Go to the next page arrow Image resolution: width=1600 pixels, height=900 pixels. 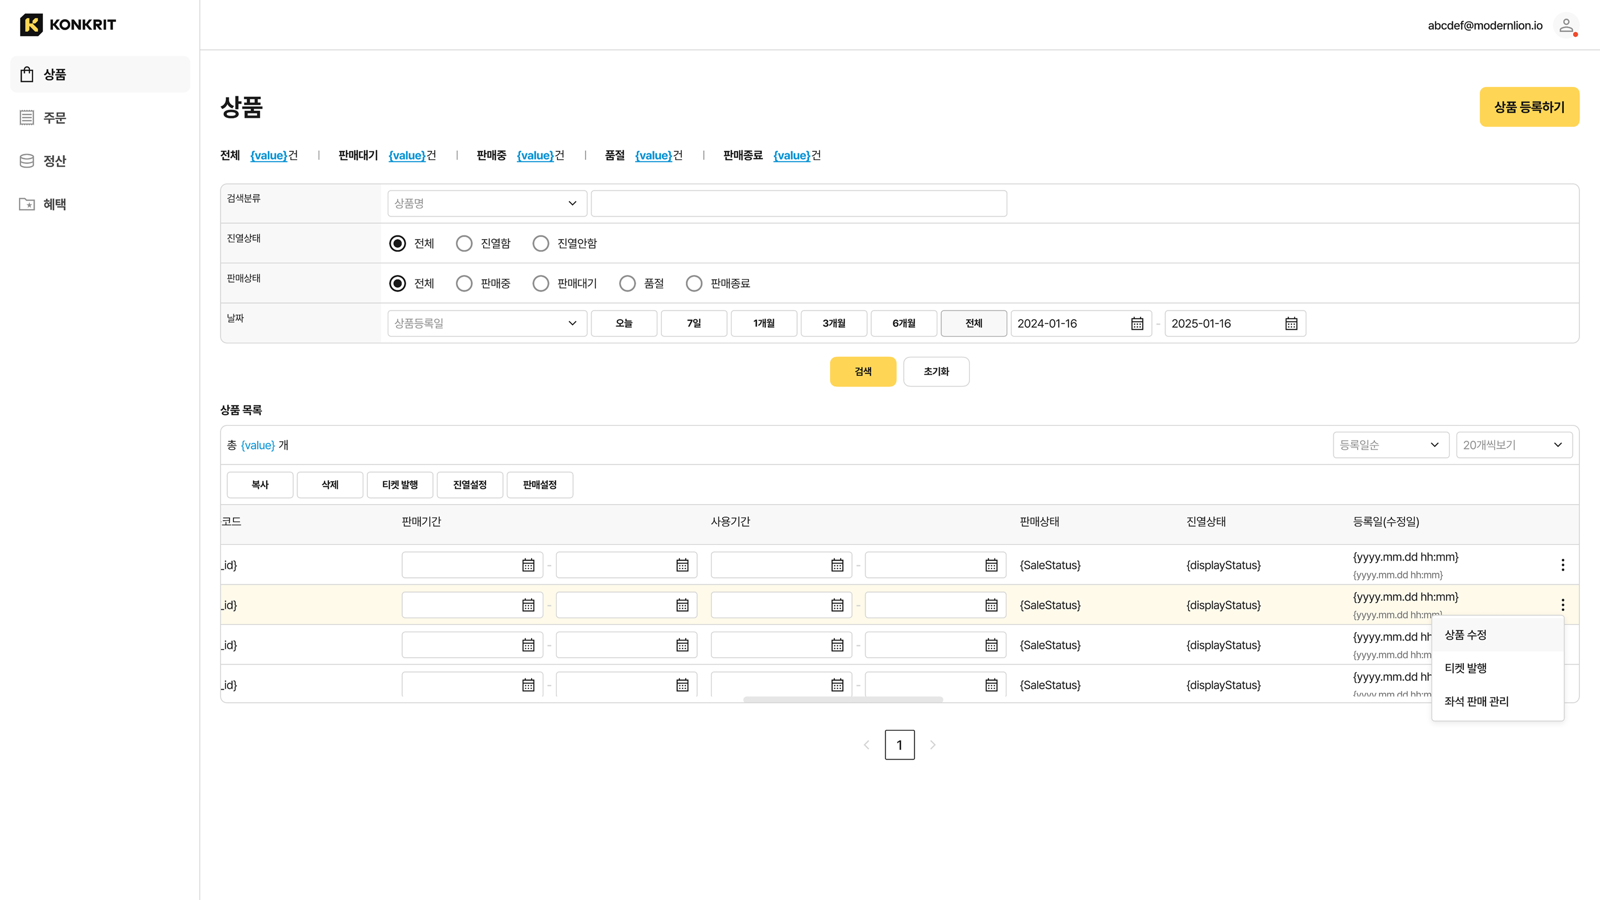pos(933,745)
